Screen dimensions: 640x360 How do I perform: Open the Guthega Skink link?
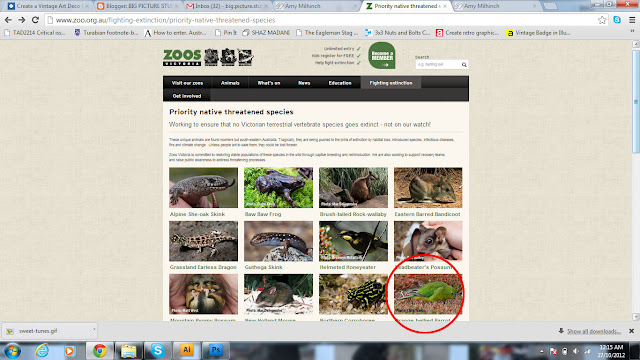click(263, 267)
